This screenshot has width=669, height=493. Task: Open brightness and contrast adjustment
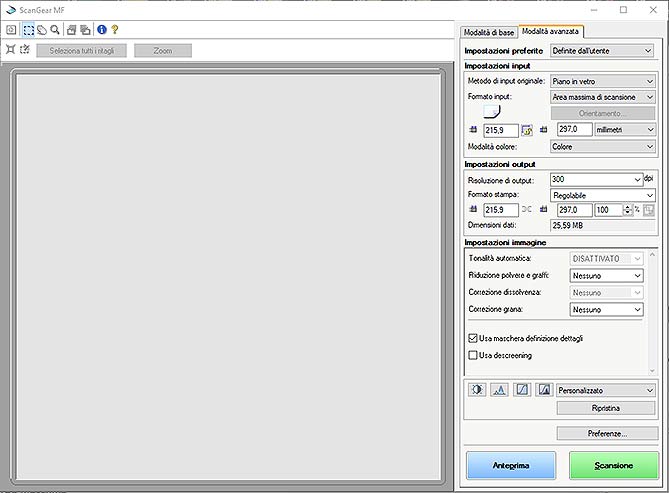coord(476,390)
